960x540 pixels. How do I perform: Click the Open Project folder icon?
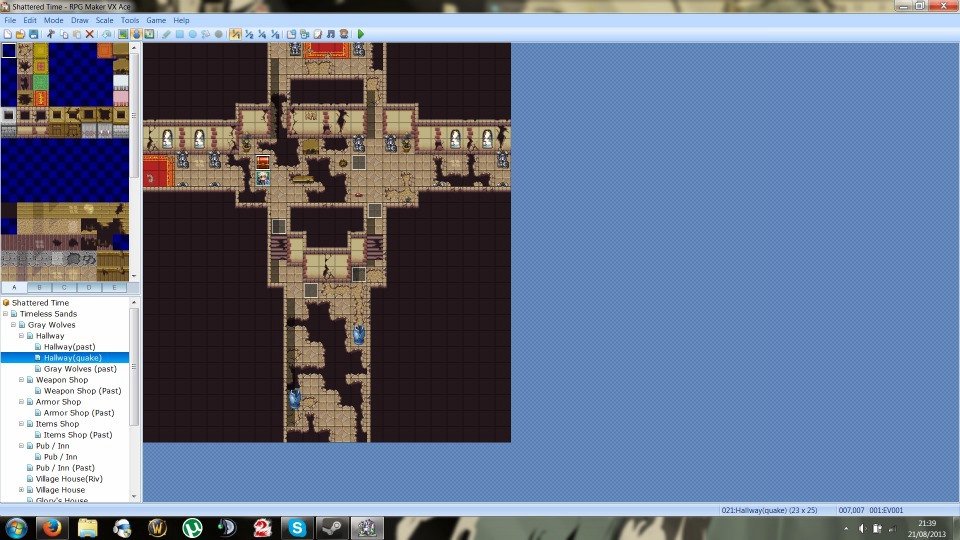point(20,34)
